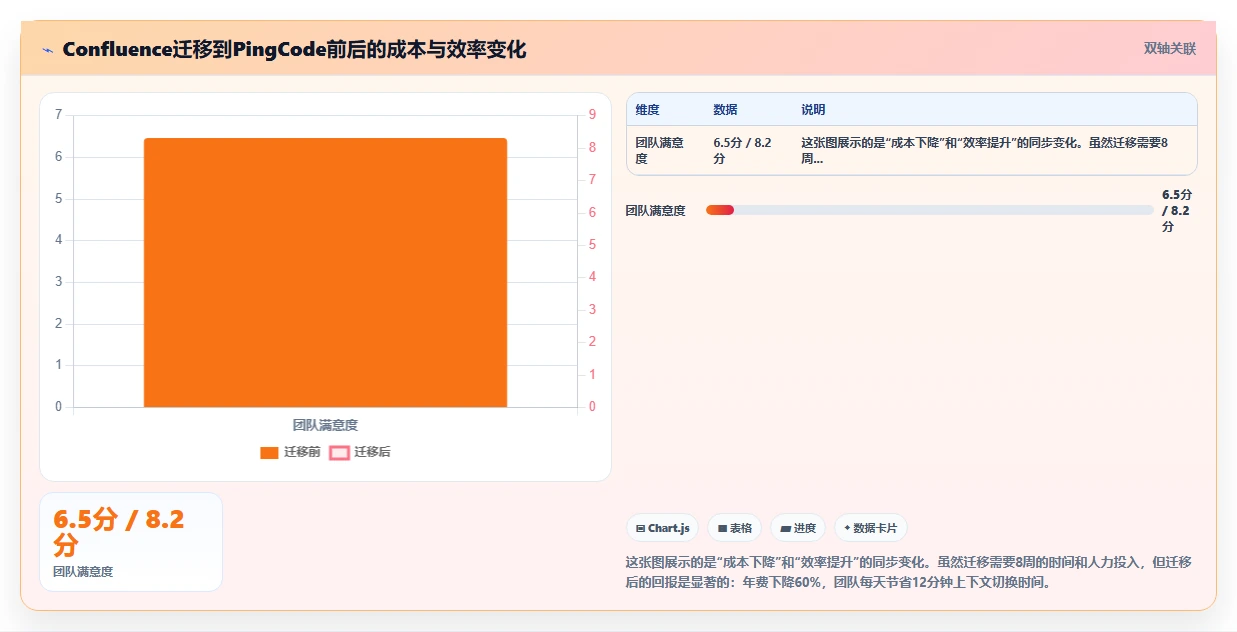Select the 进度 tag chip
Image resolution: width=1237 pixels, height=632 pixels.
pos(797,528)
